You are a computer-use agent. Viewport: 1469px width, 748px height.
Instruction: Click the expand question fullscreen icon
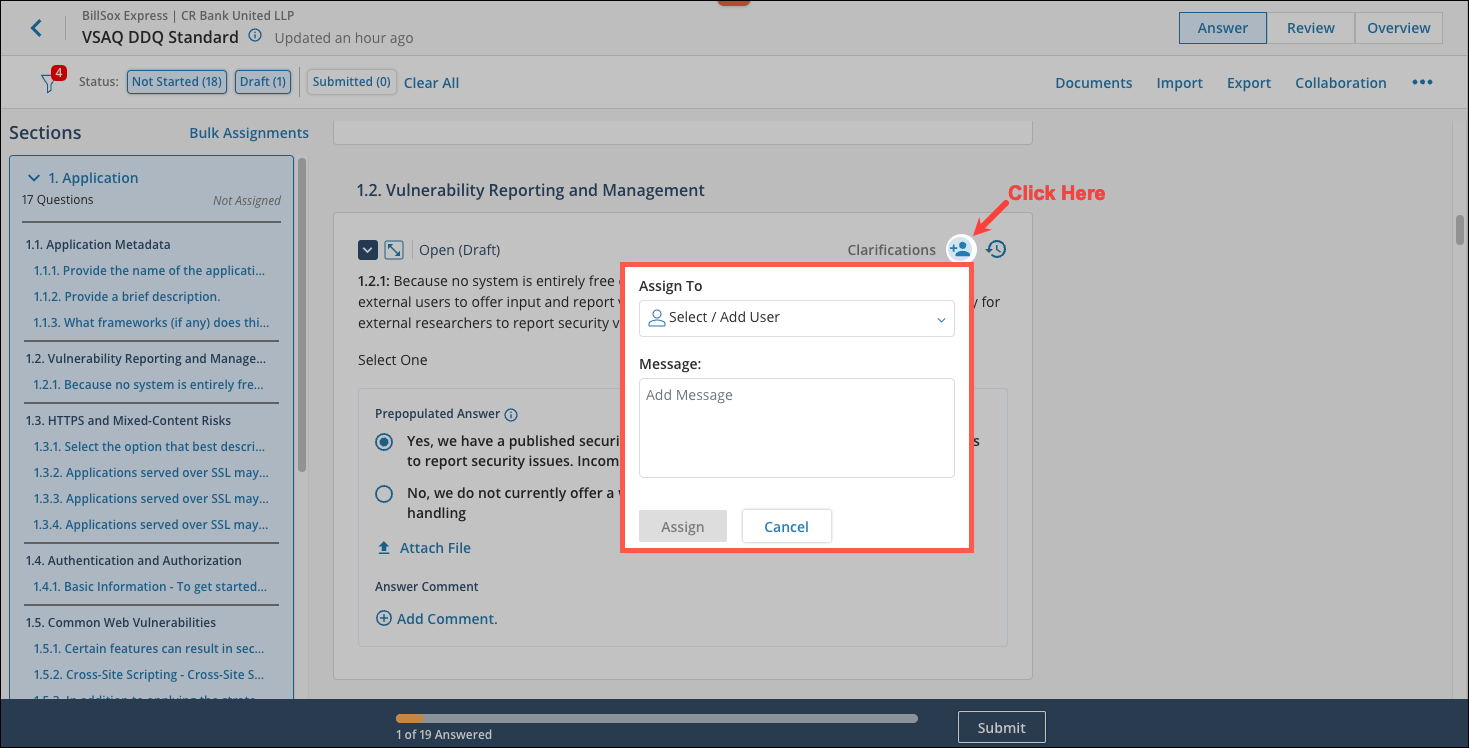pyautogui.click(x=394, y=250)
